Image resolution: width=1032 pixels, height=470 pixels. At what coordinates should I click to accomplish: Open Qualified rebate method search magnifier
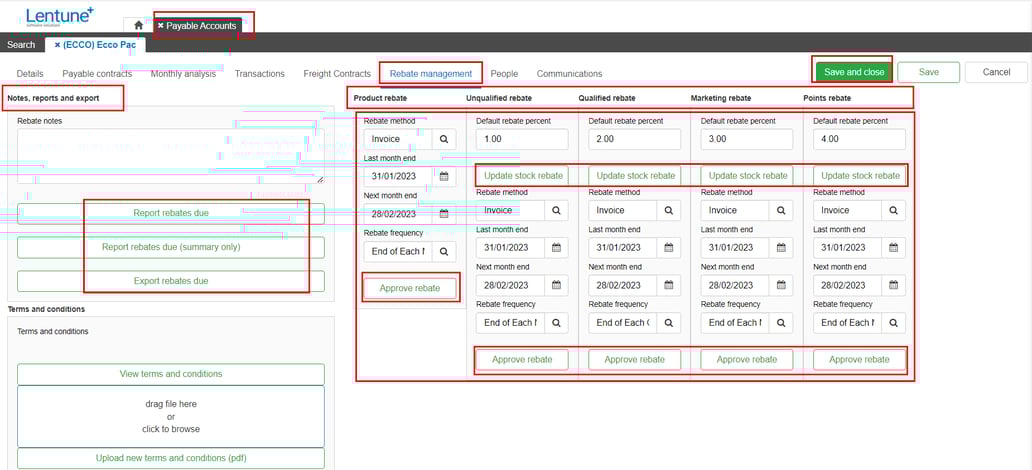click(x=669, y=210)
